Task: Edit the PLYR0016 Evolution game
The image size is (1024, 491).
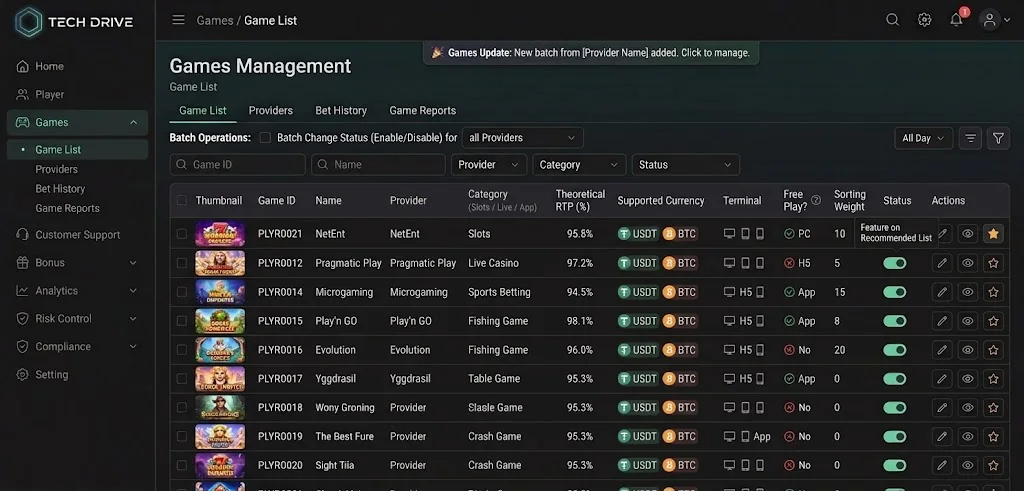Action: point(942,350)
